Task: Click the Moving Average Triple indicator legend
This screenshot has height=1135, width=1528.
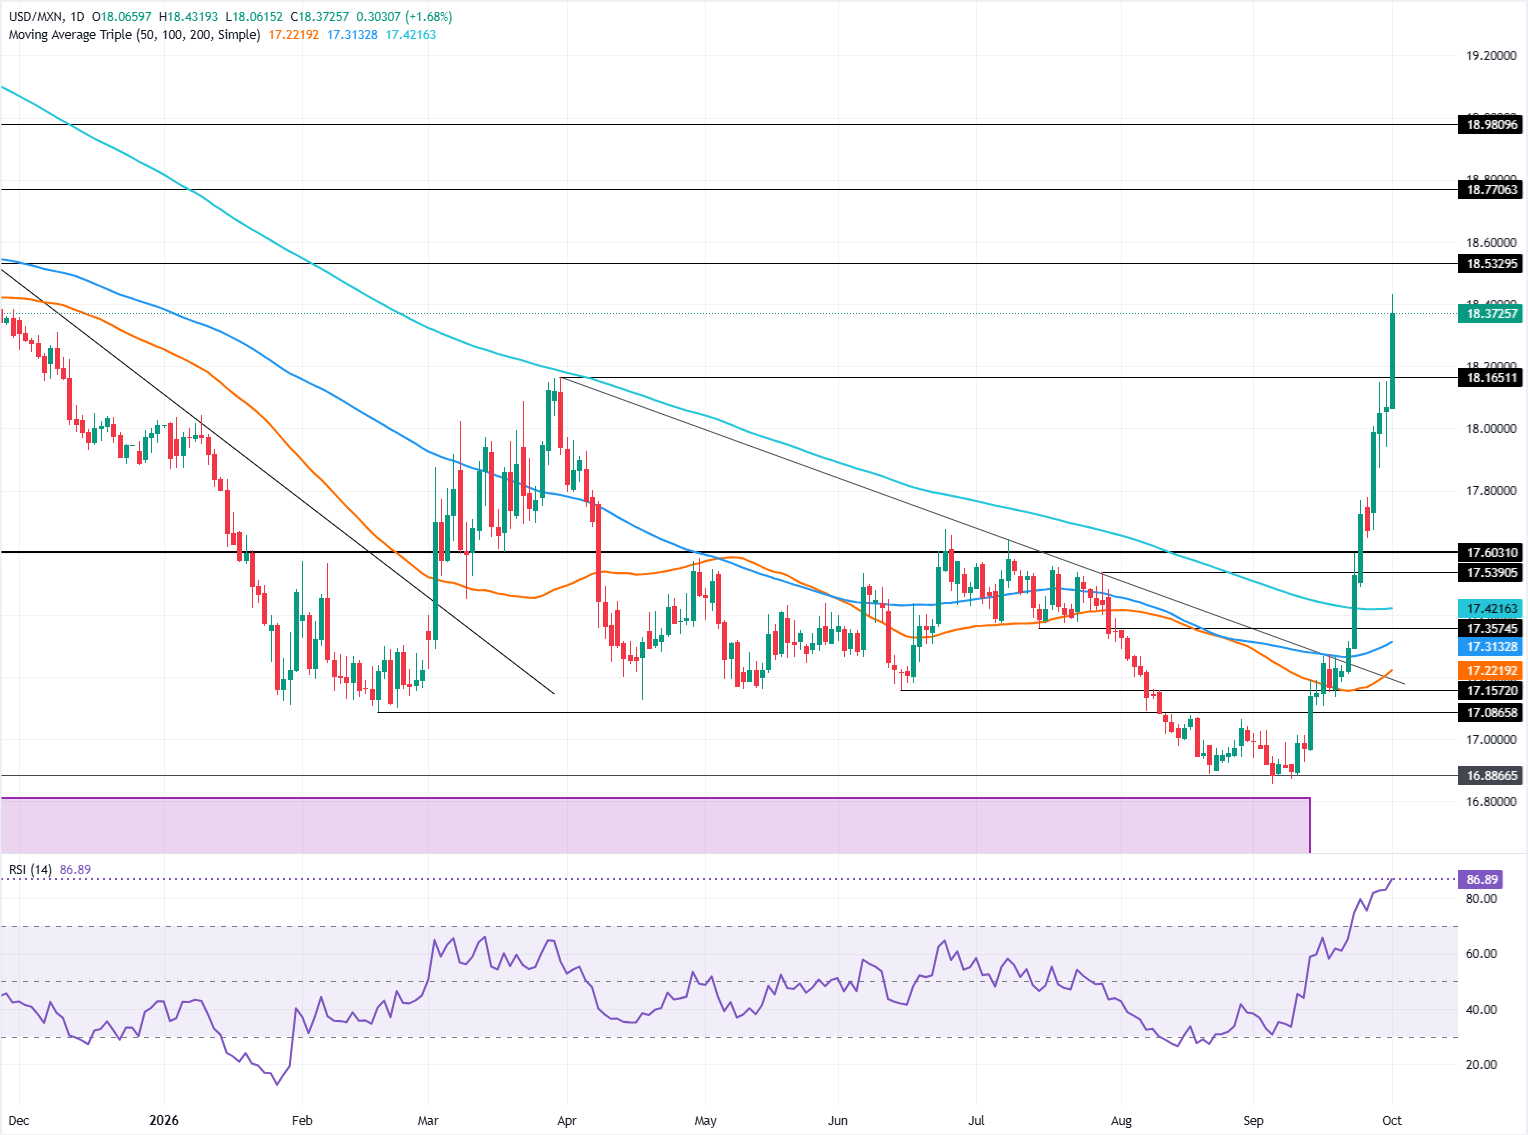Action: click(x=134, y=35)
